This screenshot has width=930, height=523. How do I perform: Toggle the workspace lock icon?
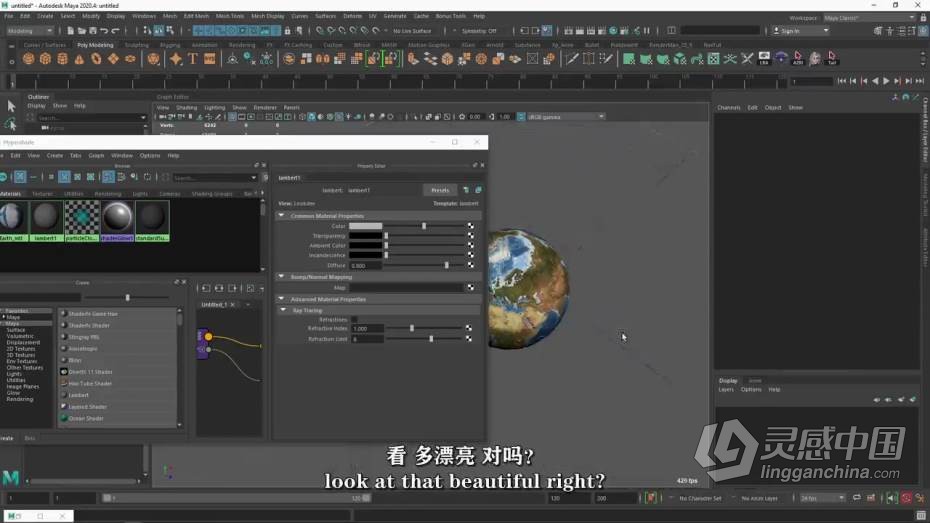(x=923, y=18)
